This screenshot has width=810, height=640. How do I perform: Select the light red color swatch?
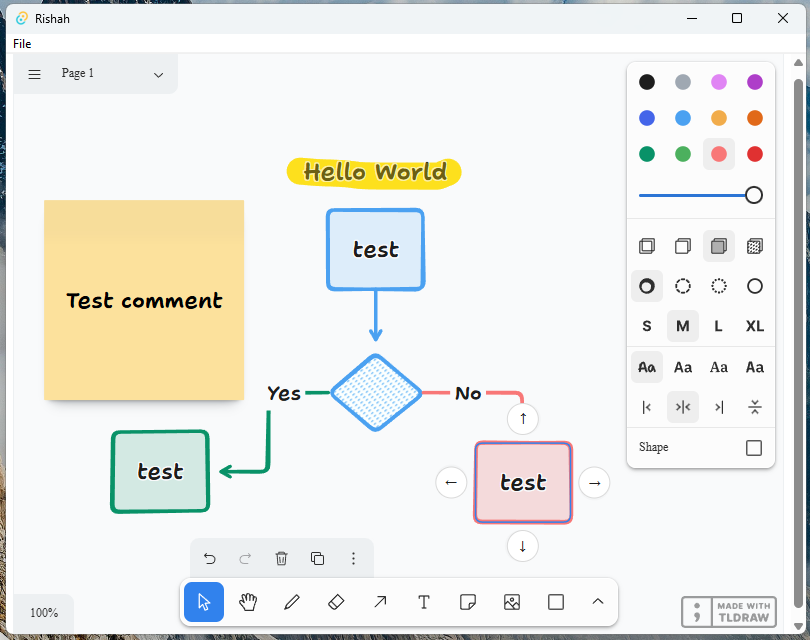pyautogui.click(x=719, y=154)
